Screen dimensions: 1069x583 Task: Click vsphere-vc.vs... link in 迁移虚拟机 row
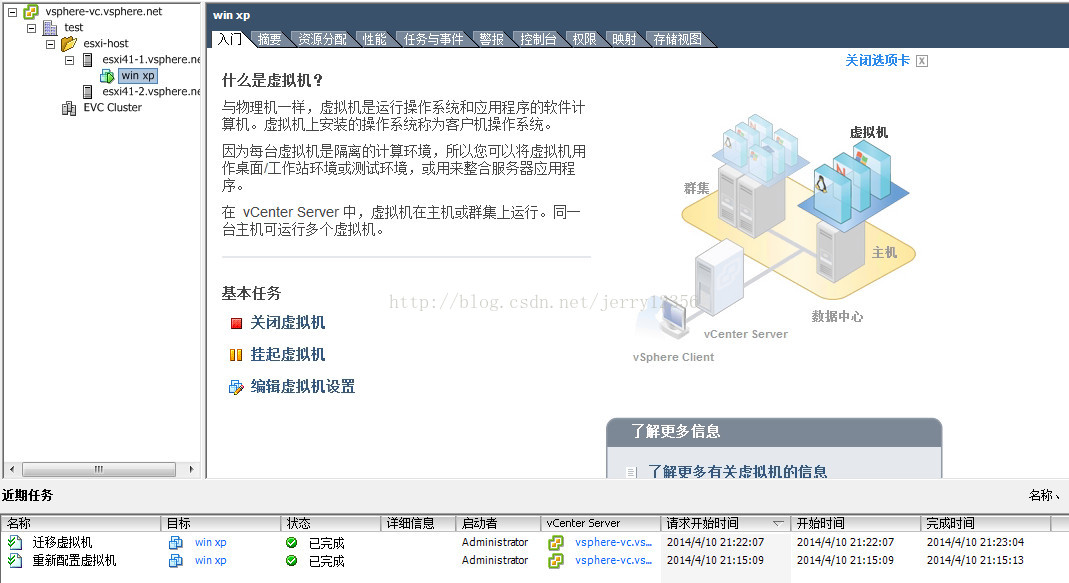pos(614,543)
